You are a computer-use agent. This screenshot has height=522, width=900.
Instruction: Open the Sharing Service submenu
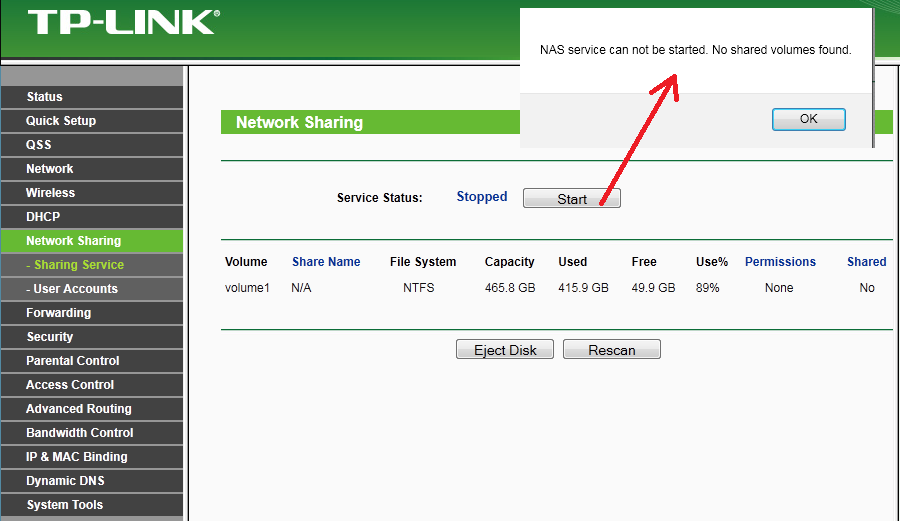pos(92,265)
